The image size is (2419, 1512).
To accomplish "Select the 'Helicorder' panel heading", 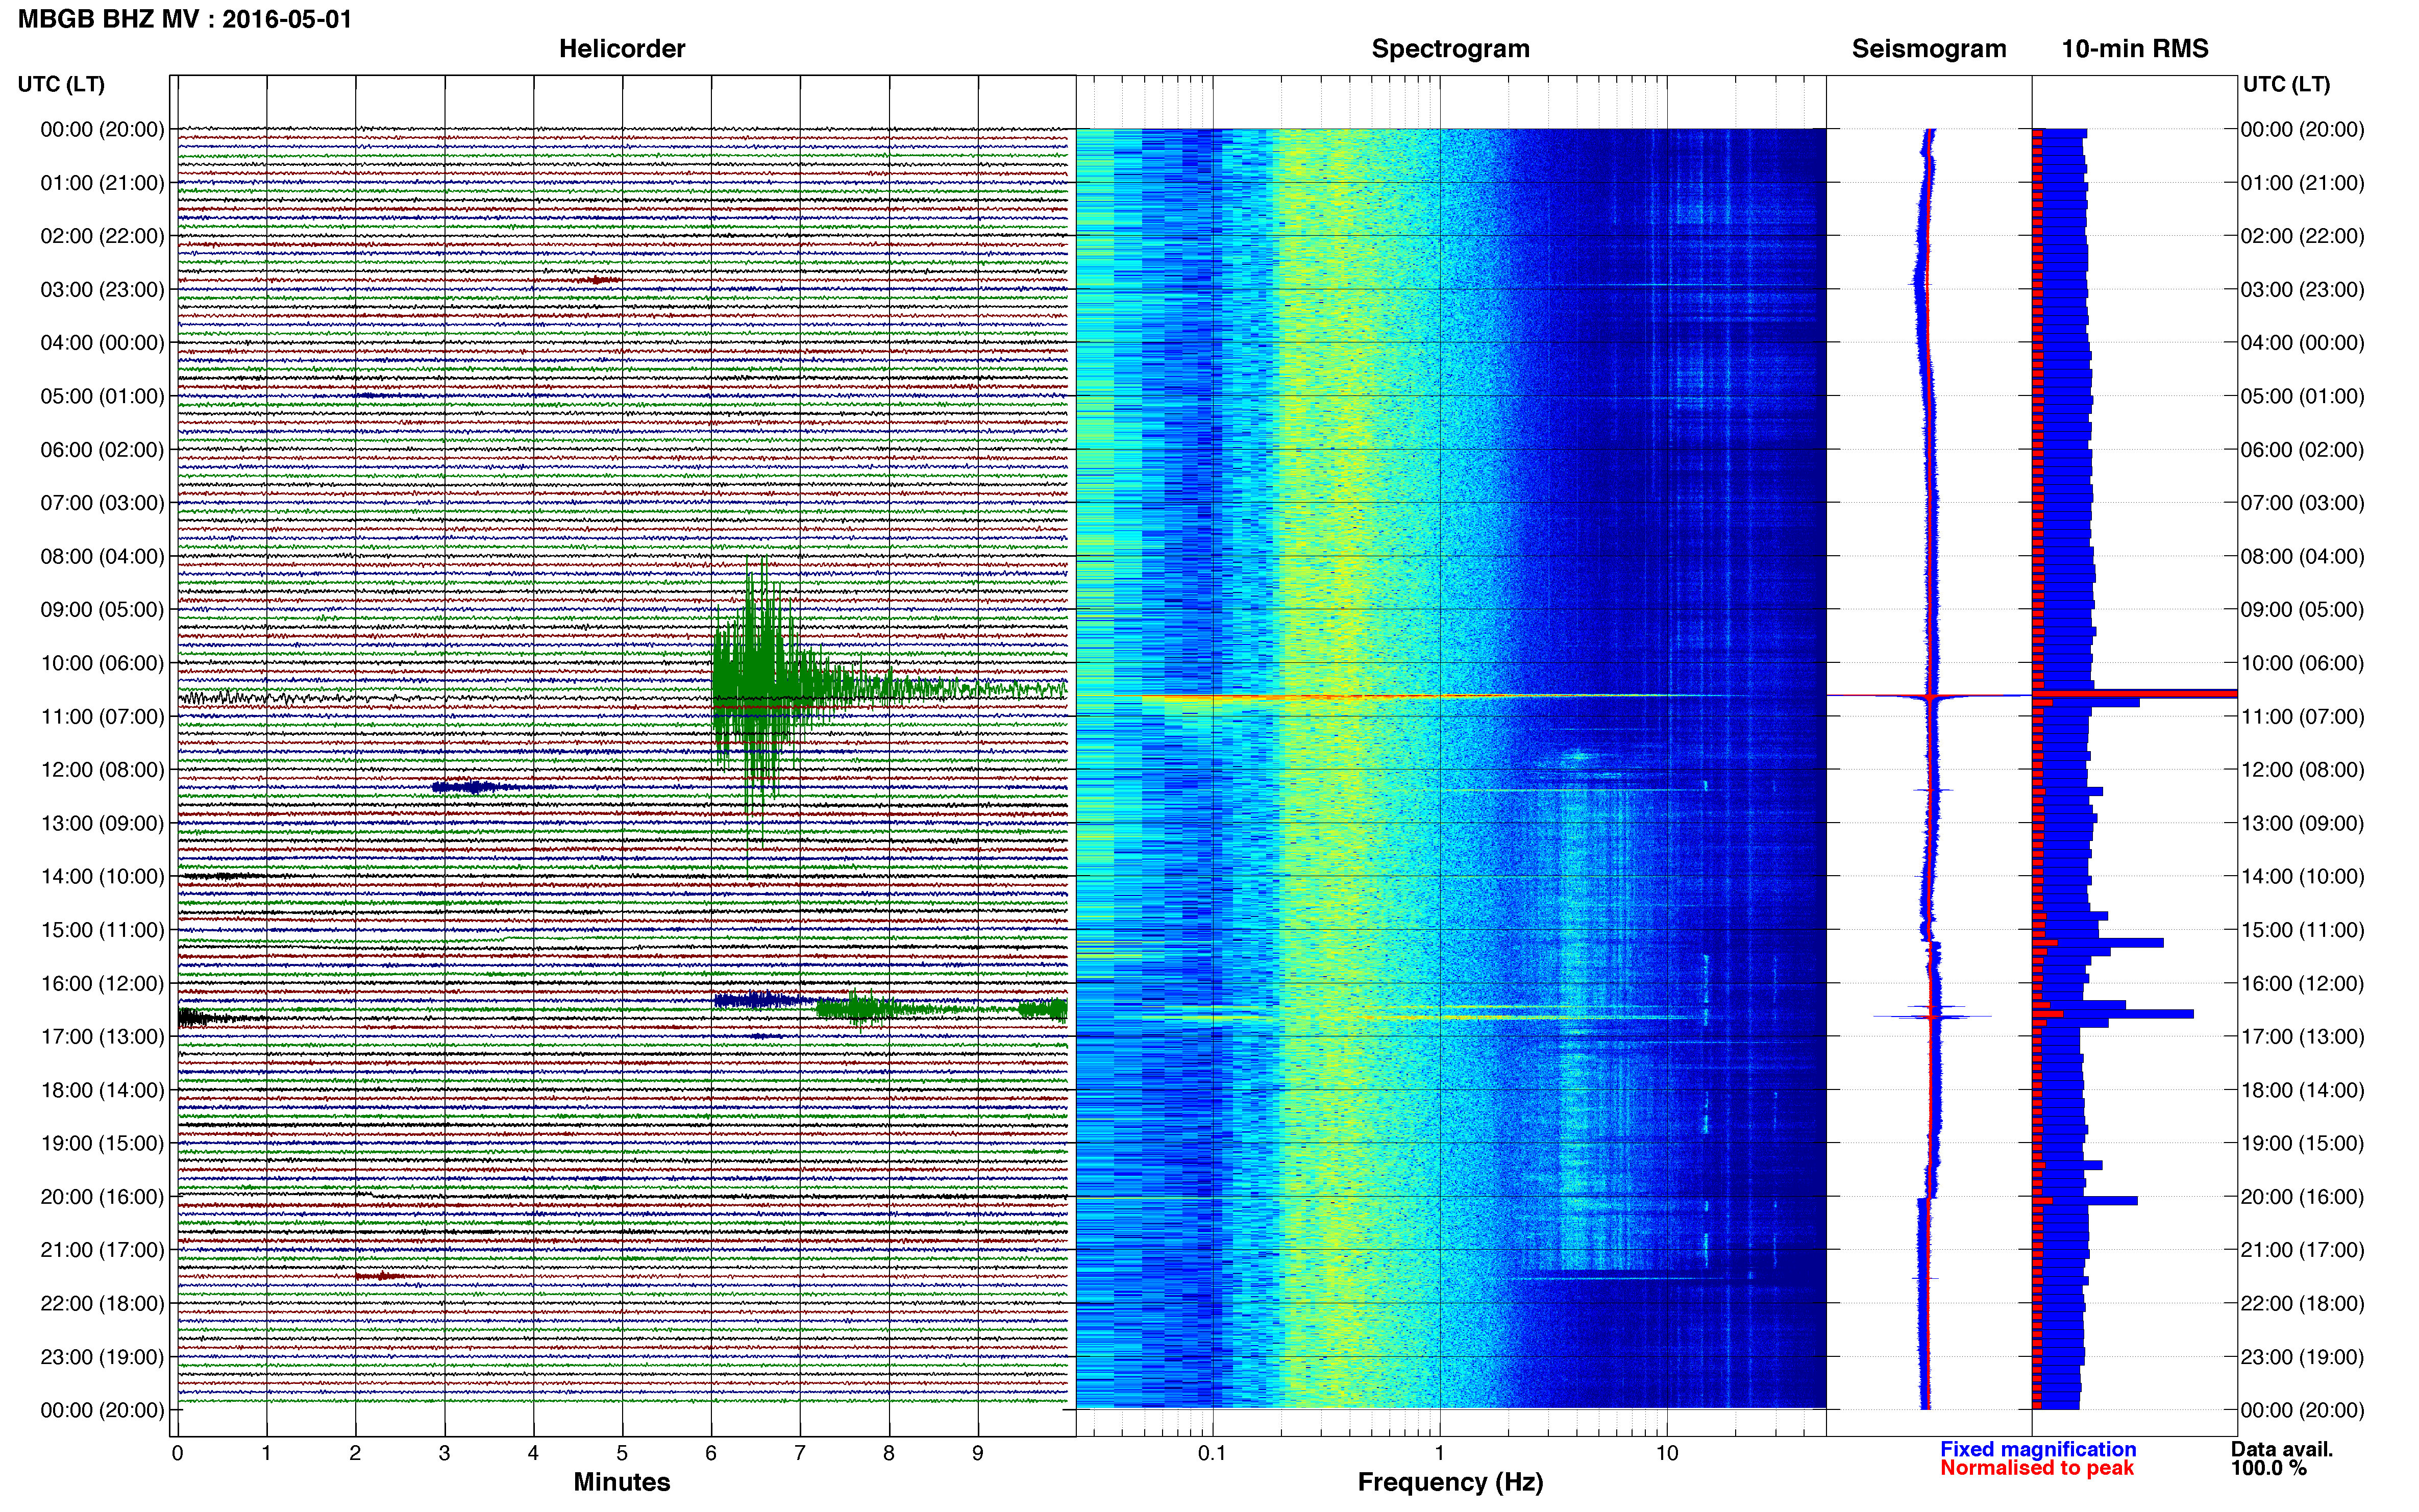I will click(622, 49).
